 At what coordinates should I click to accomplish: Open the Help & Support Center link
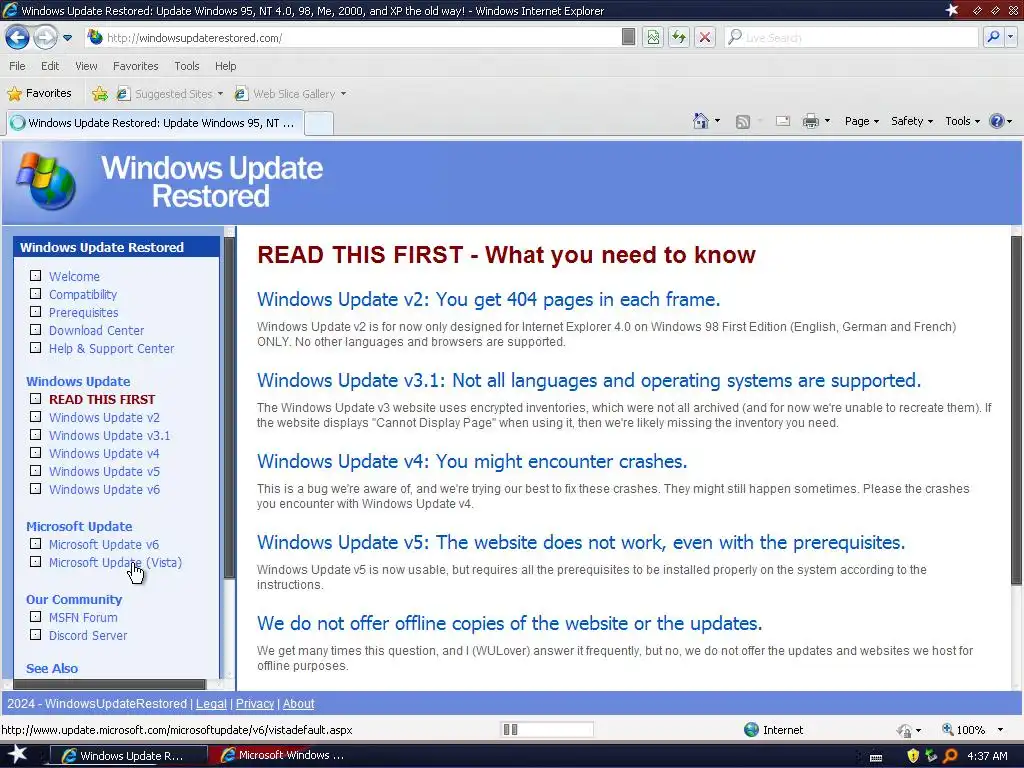(x=112, y=349)
